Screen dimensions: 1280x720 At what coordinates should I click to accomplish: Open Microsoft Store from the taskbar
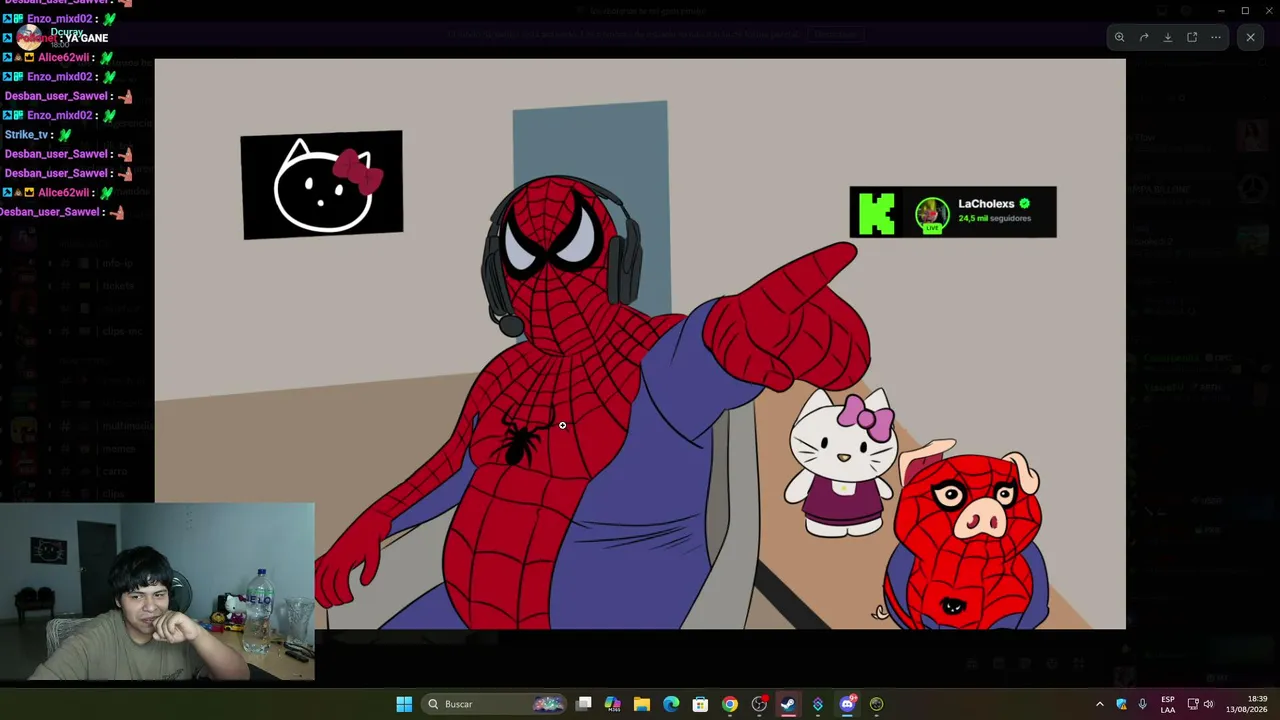point(700,704)
